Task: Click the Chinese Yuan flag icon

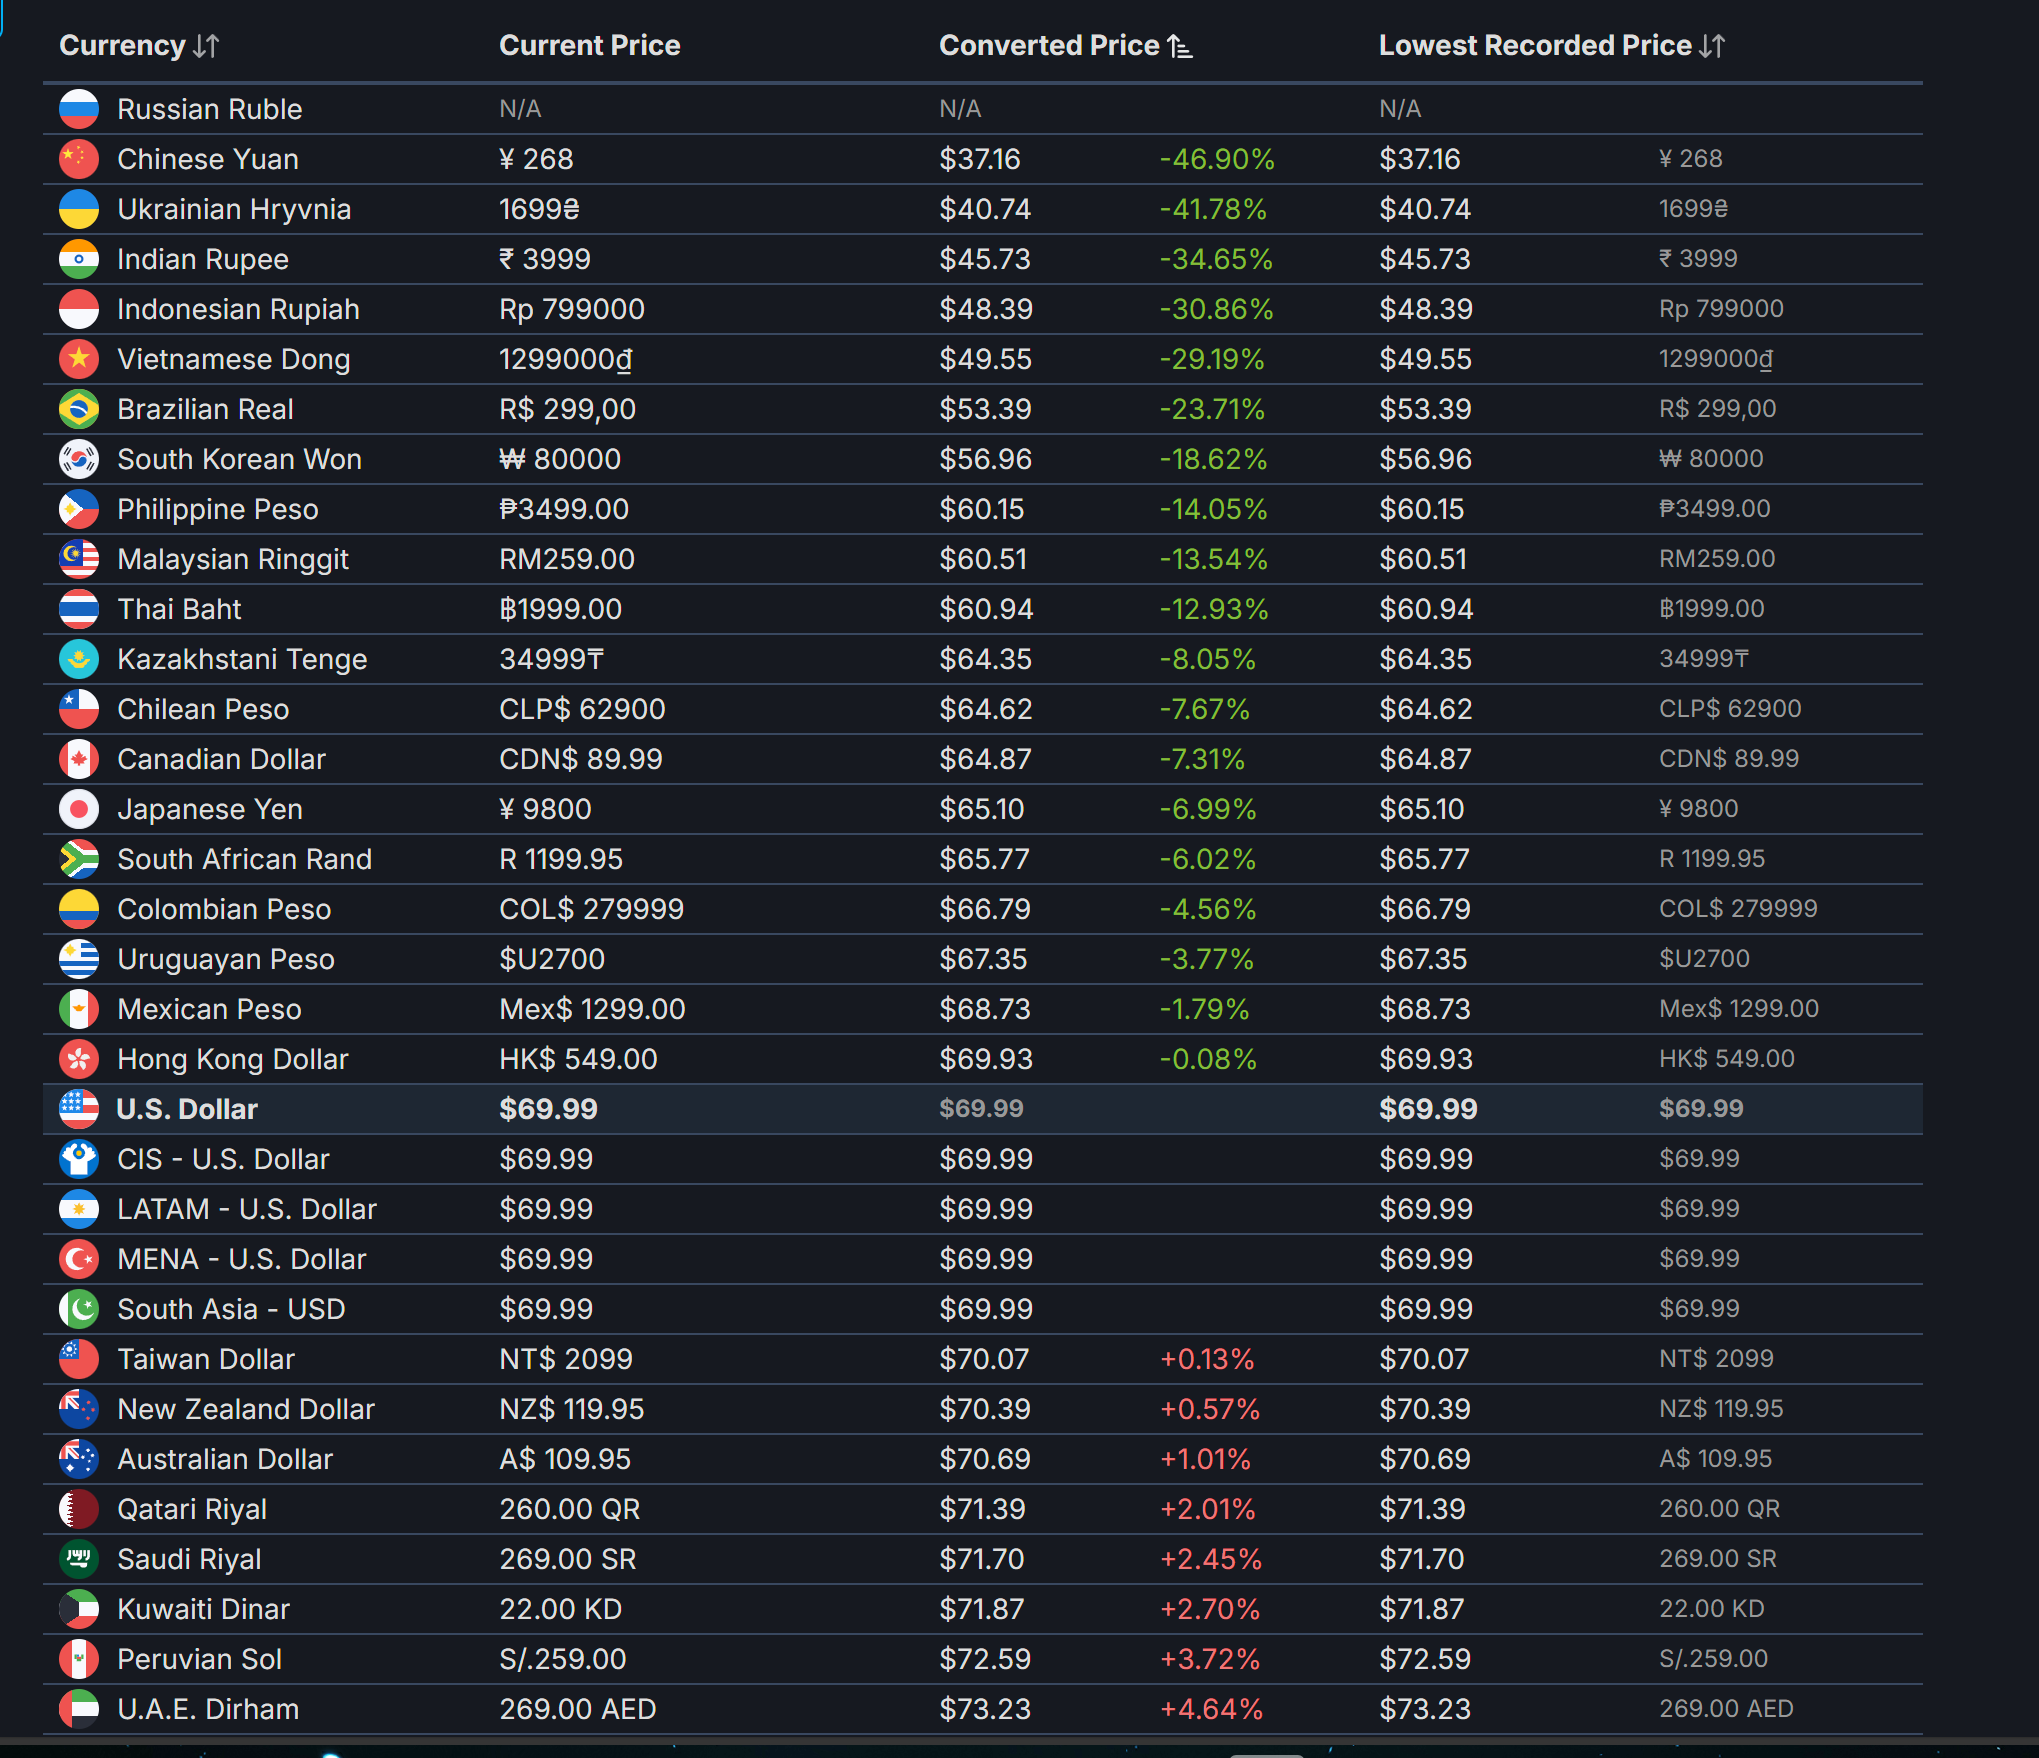Action: click(79, 159)
